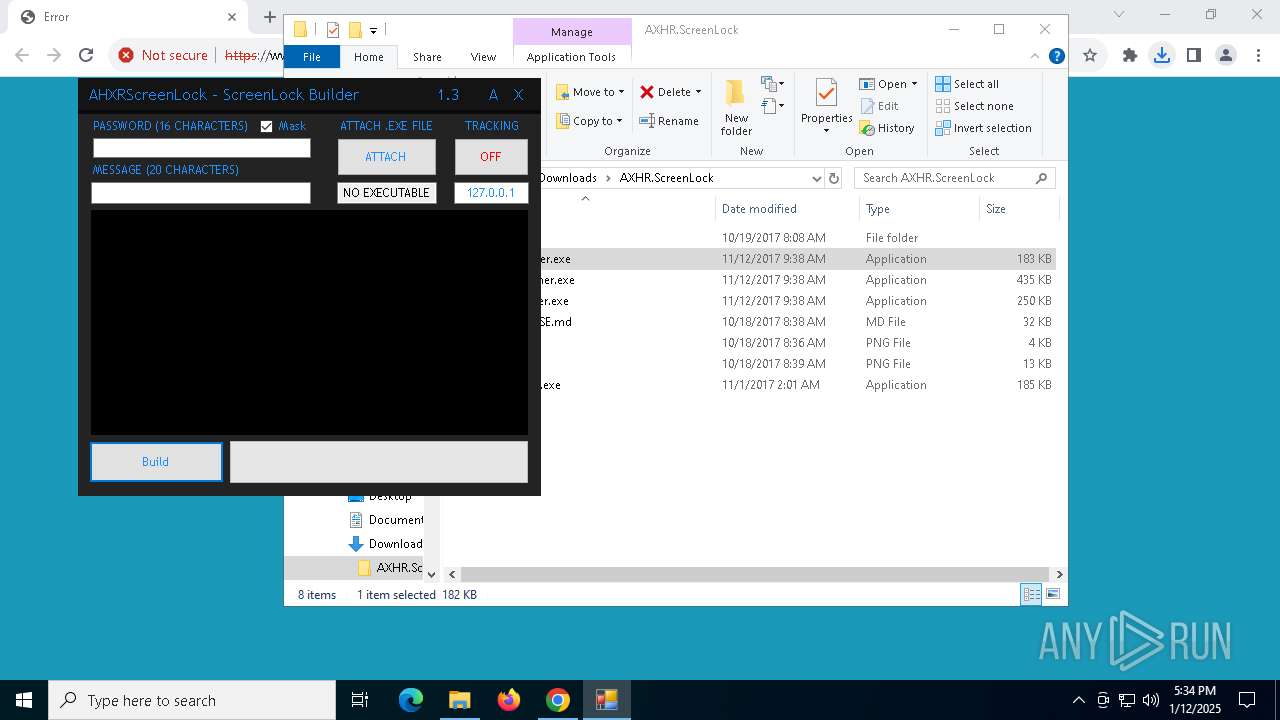The width and height of the screenshot is (1280, 720).
Task: Select Documents in the navigation pane
Action: (x=386, y=520)
